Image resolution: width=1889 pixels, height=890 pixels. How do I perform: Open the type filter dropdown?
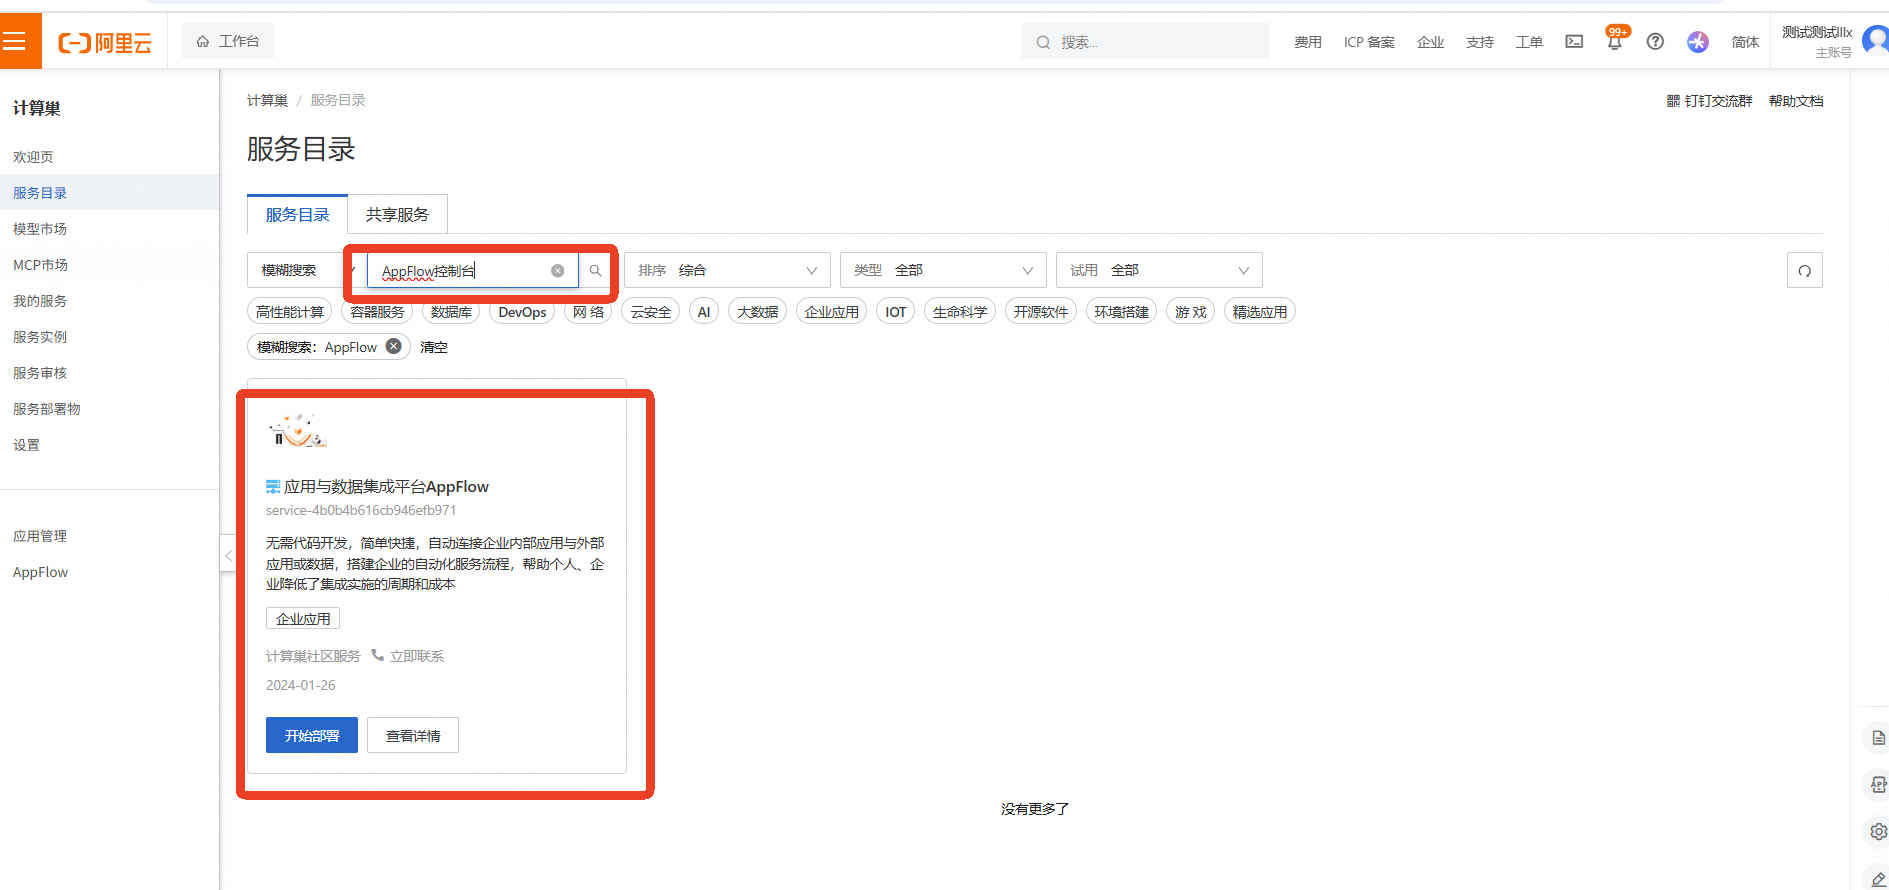point(943,270)
